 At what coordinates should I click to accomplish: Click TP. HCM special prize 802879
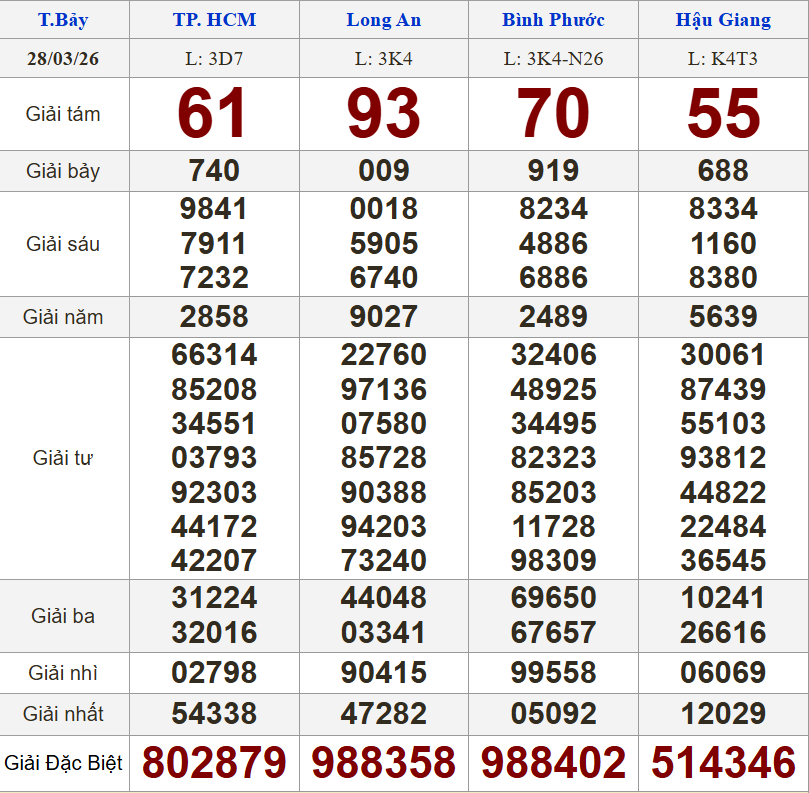pyautogui.click(x=214, y=763)
